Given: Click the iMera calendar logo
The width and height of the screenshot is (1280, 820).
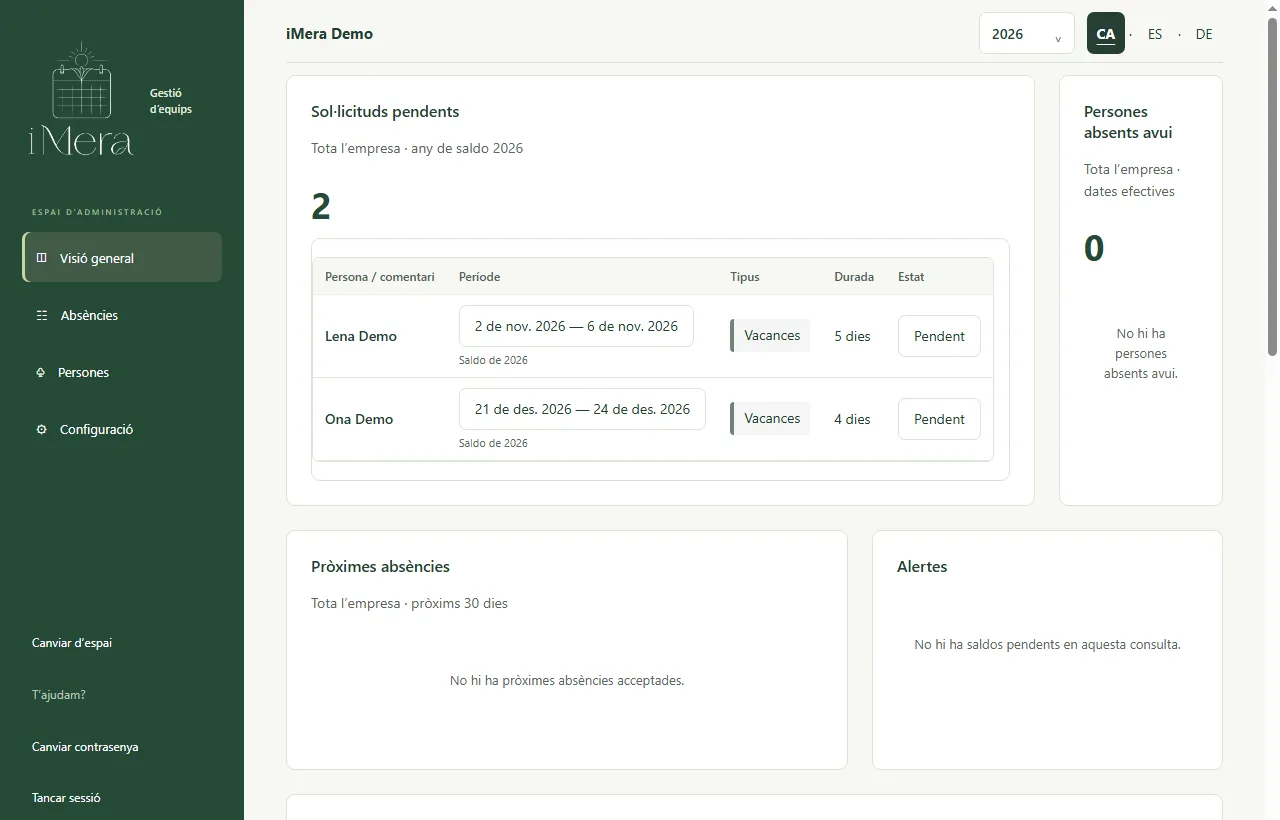Looking at the screenshot, I should point(81,99).
